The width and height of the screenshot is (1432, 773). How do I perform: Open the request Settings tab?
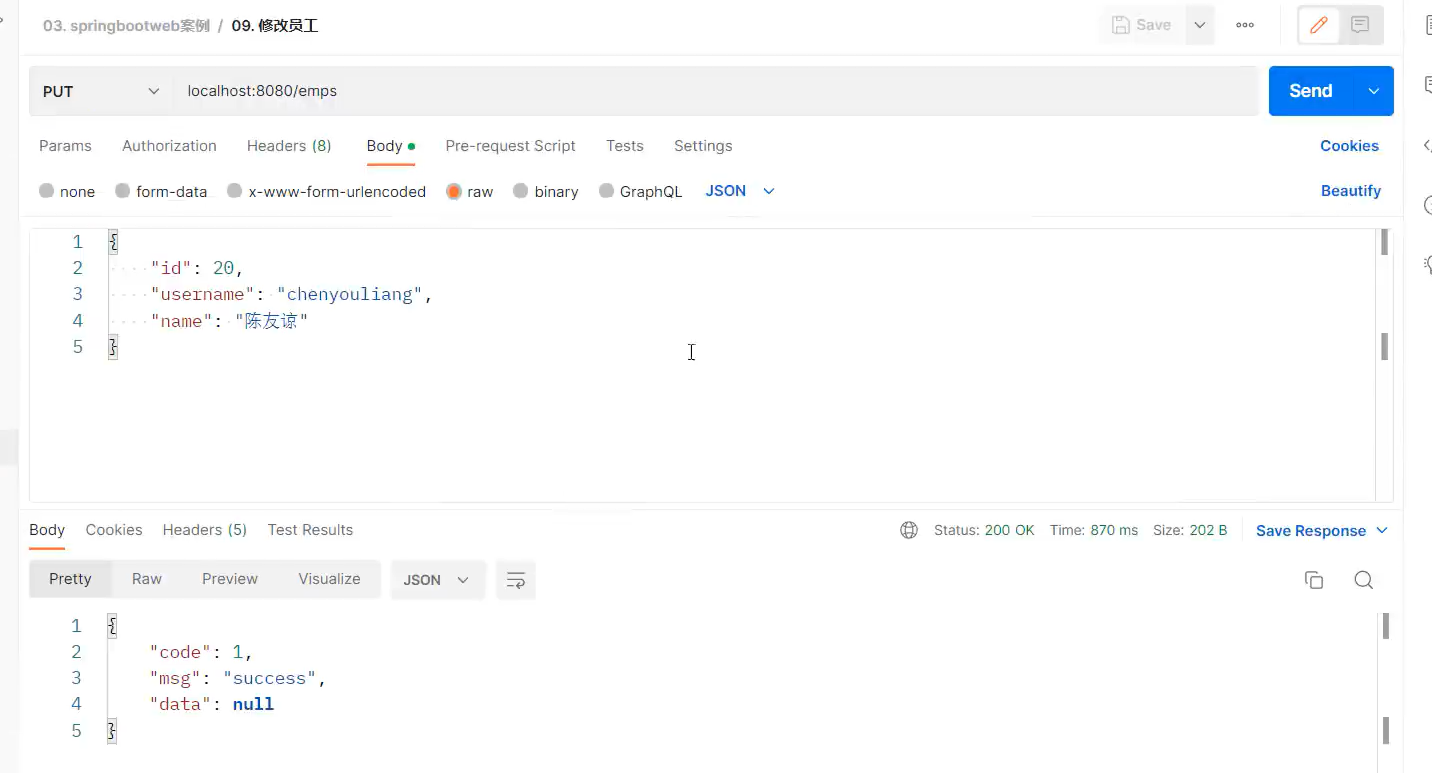[x=703, y=146]
